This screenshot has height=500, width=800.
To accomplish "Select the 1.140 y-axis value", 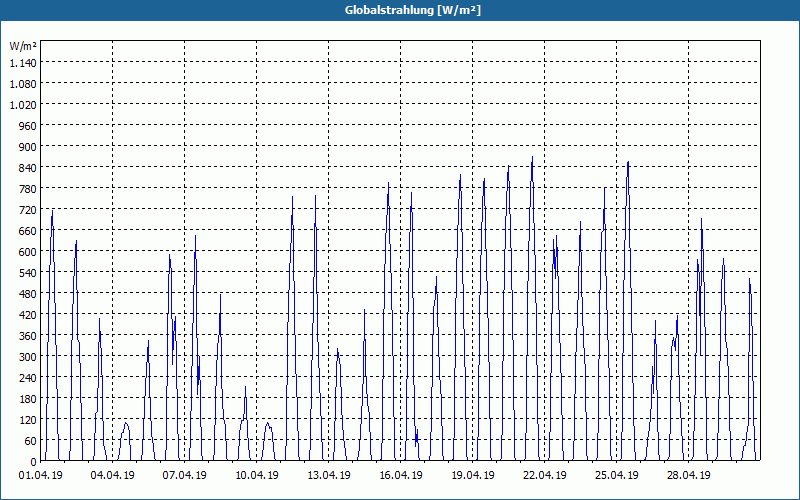I will [x=23, y=63].
